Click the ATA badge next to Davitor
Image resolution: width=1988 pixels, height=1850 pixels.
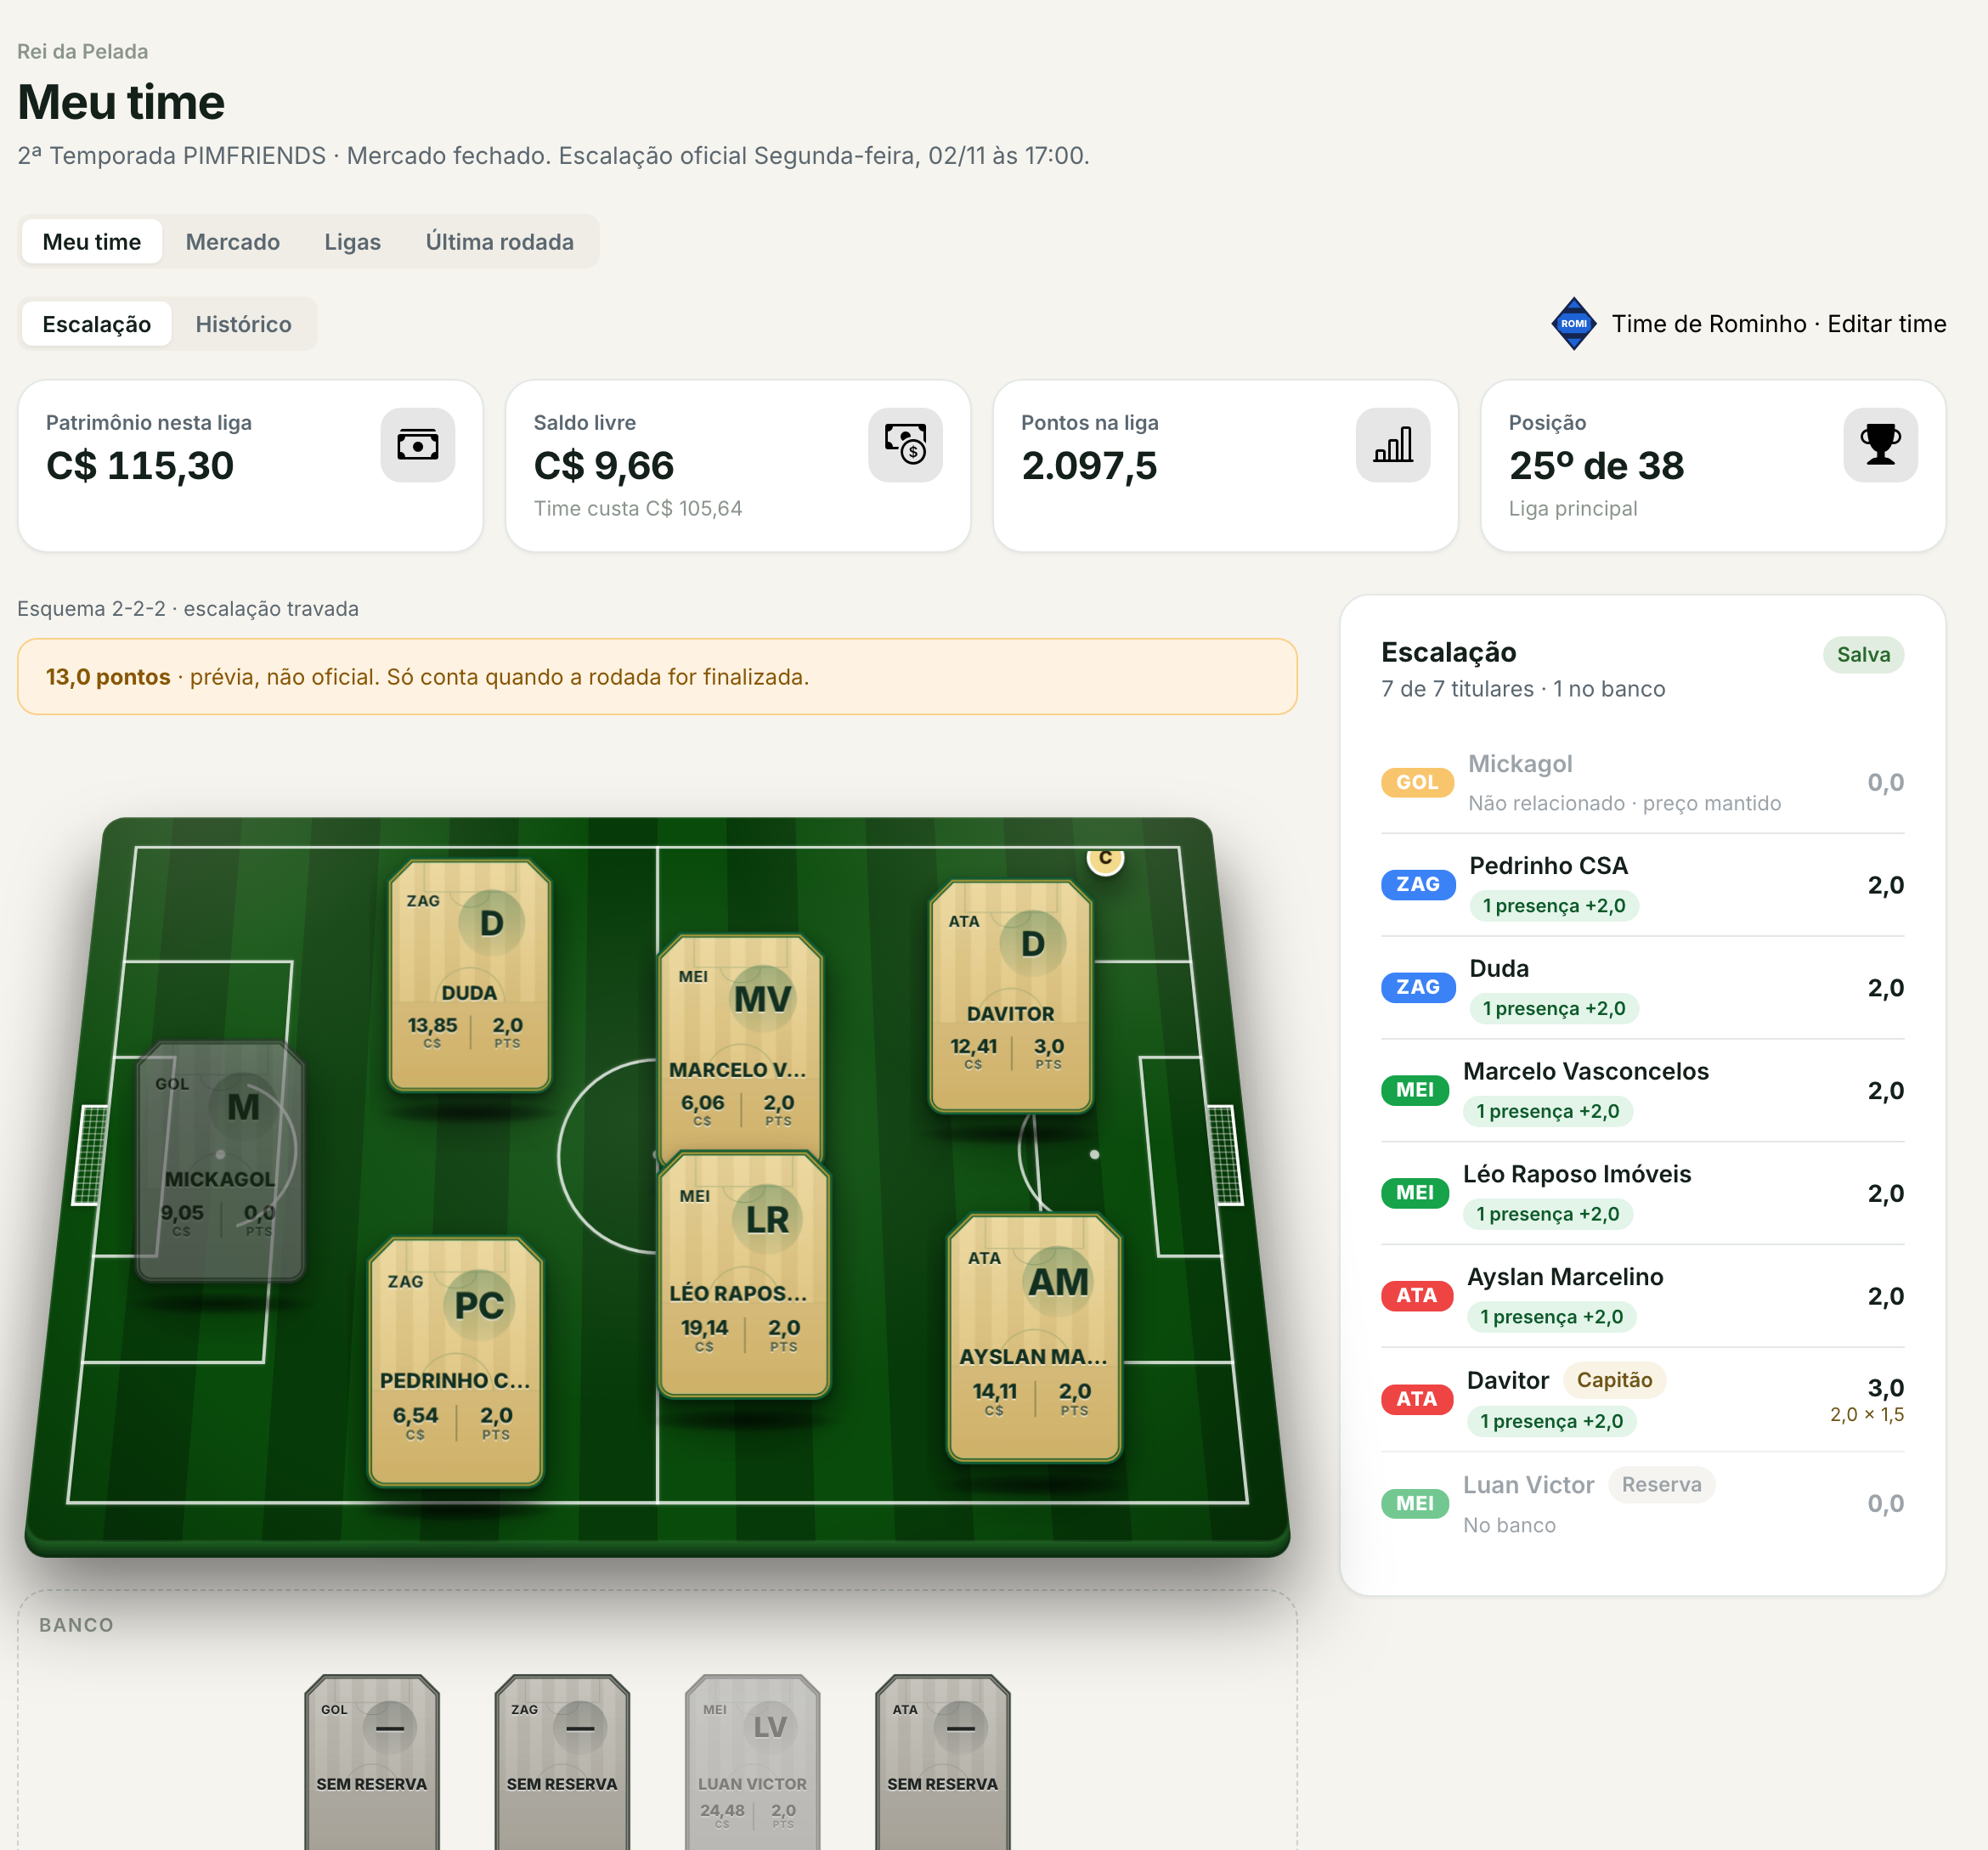(x=1417, y=1399)
